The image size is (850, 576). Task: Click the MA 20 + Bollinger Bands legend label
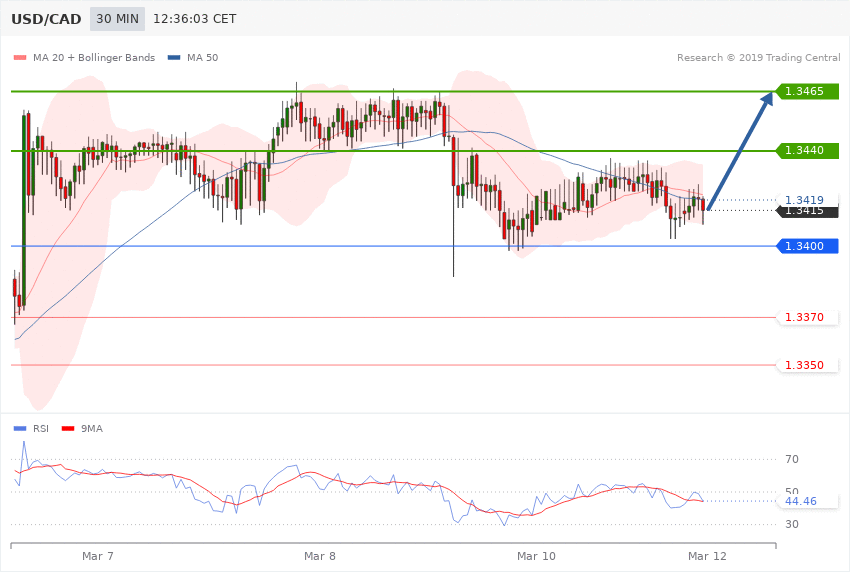click(94, 57)
